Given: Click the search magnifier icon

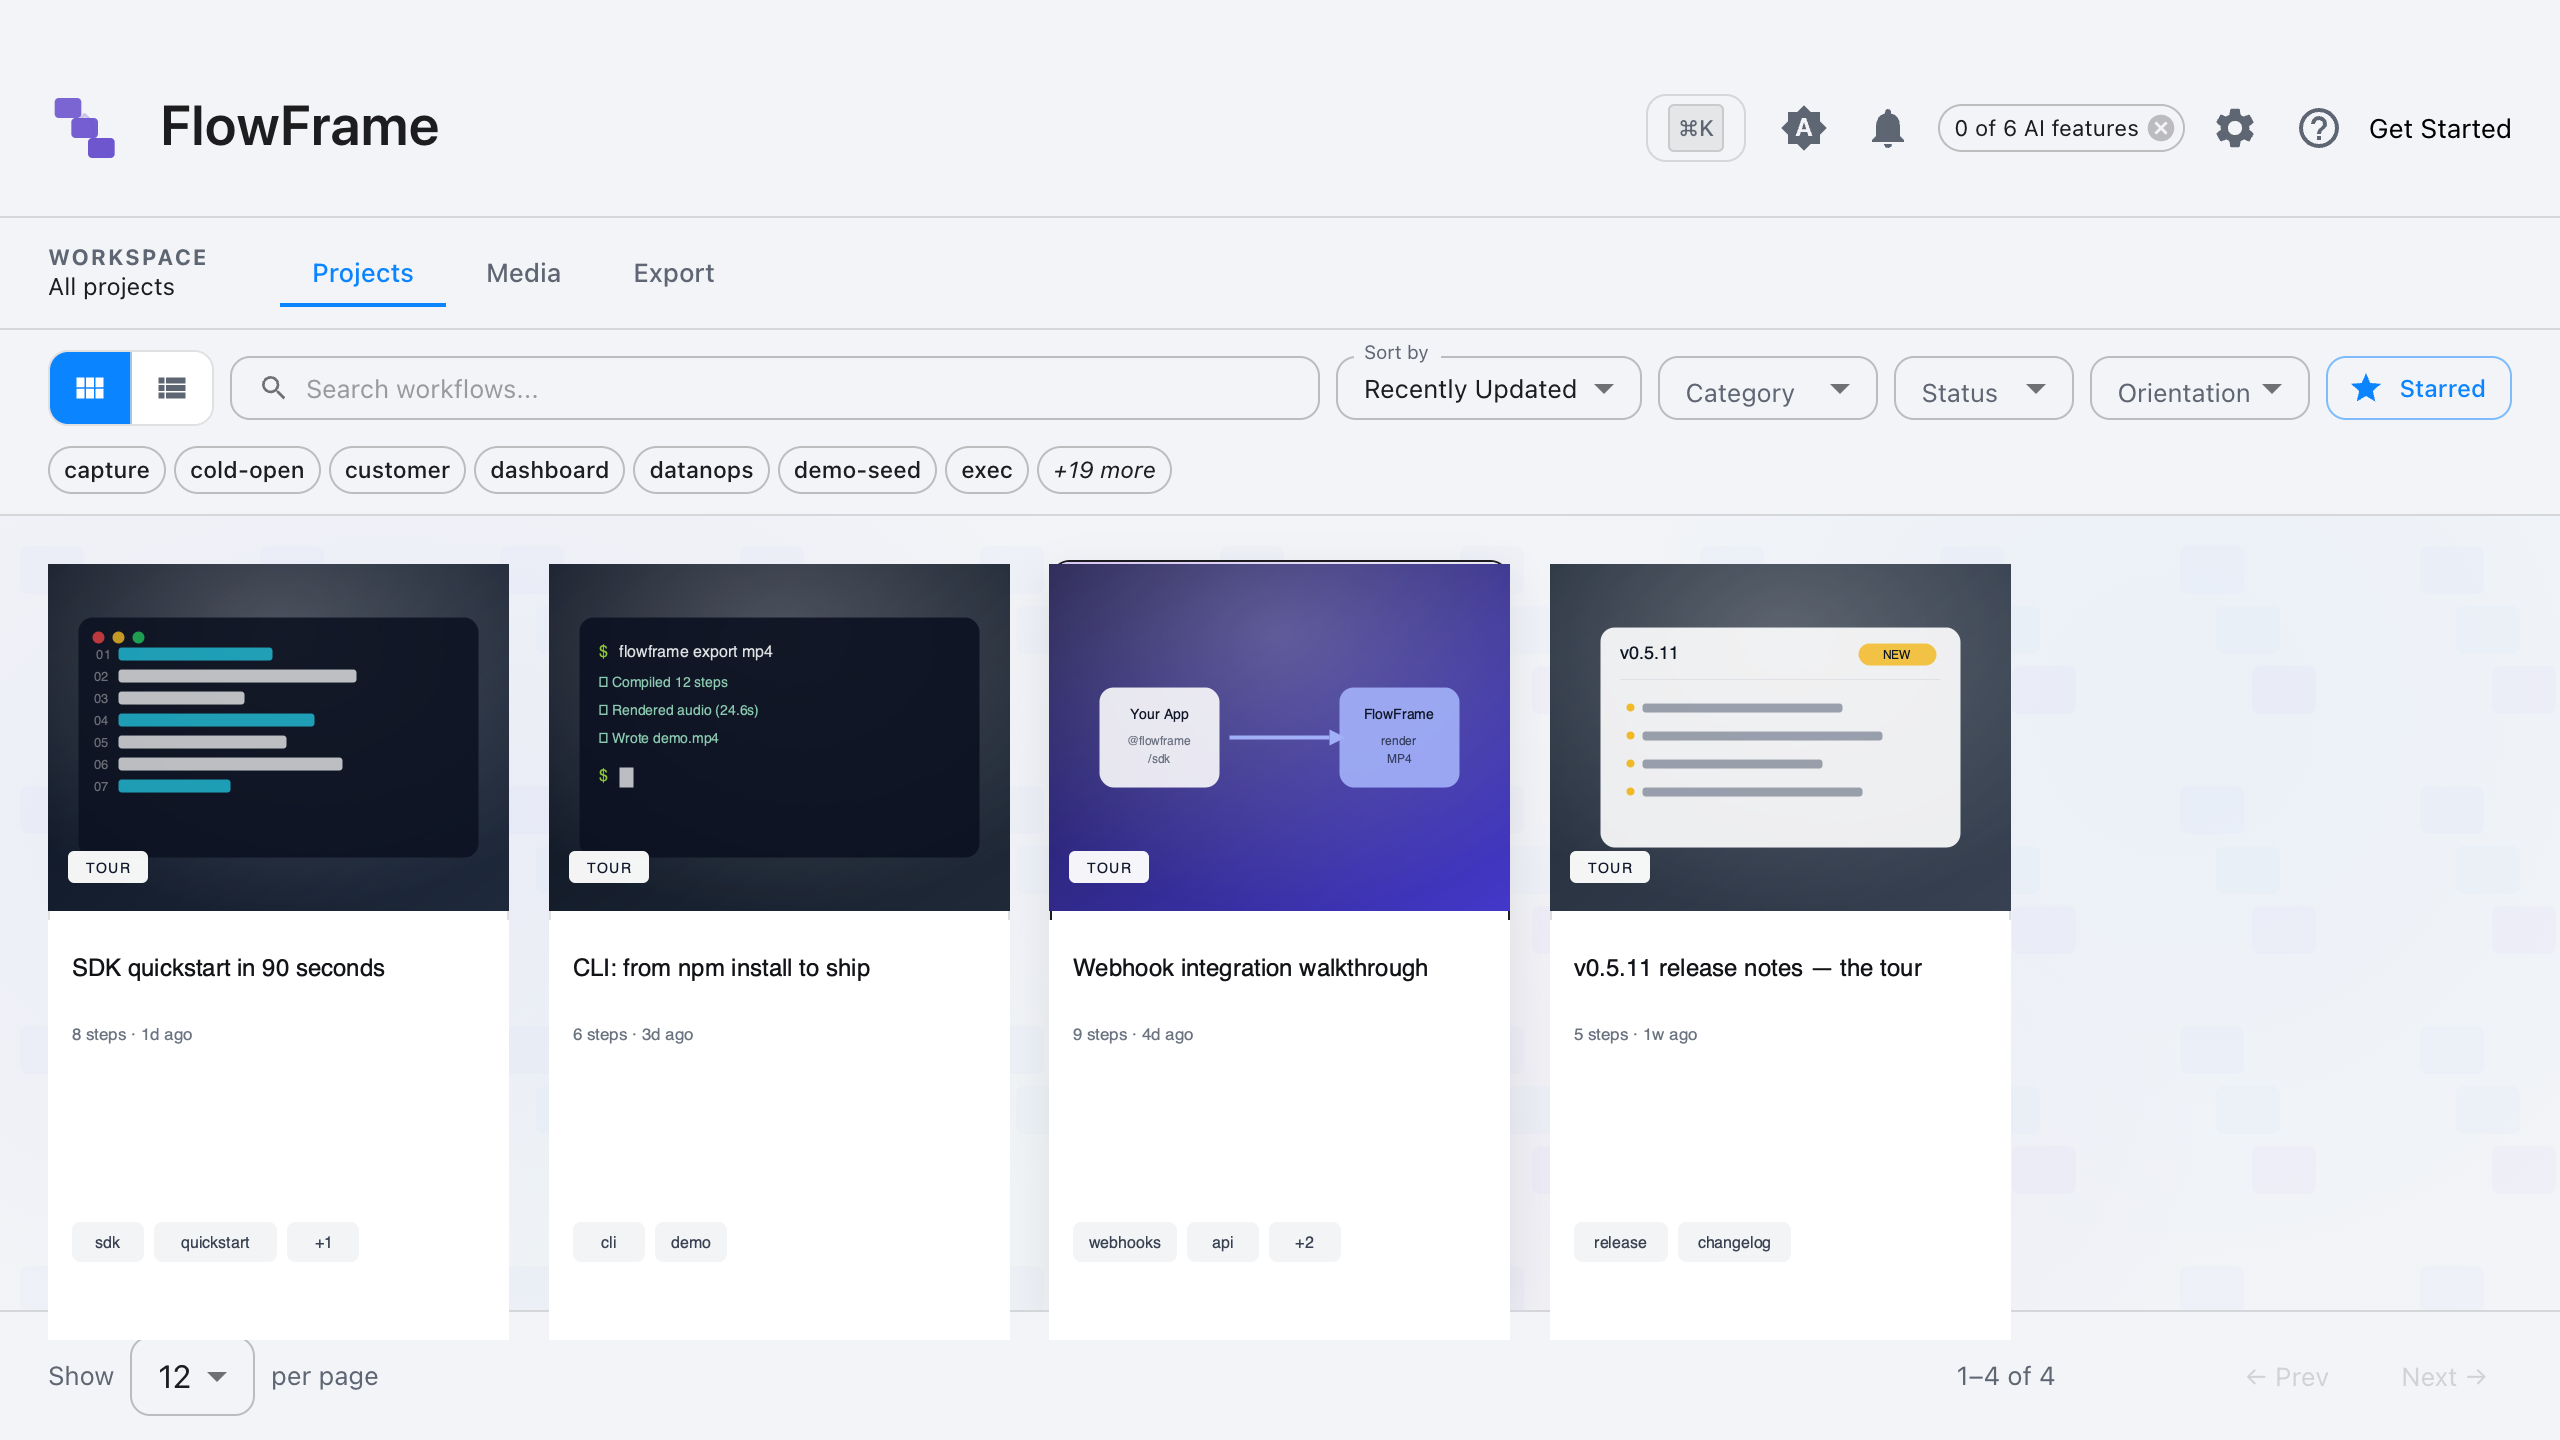Looking at the screenshot, I should pyautogui.click(x=273, y=388).
